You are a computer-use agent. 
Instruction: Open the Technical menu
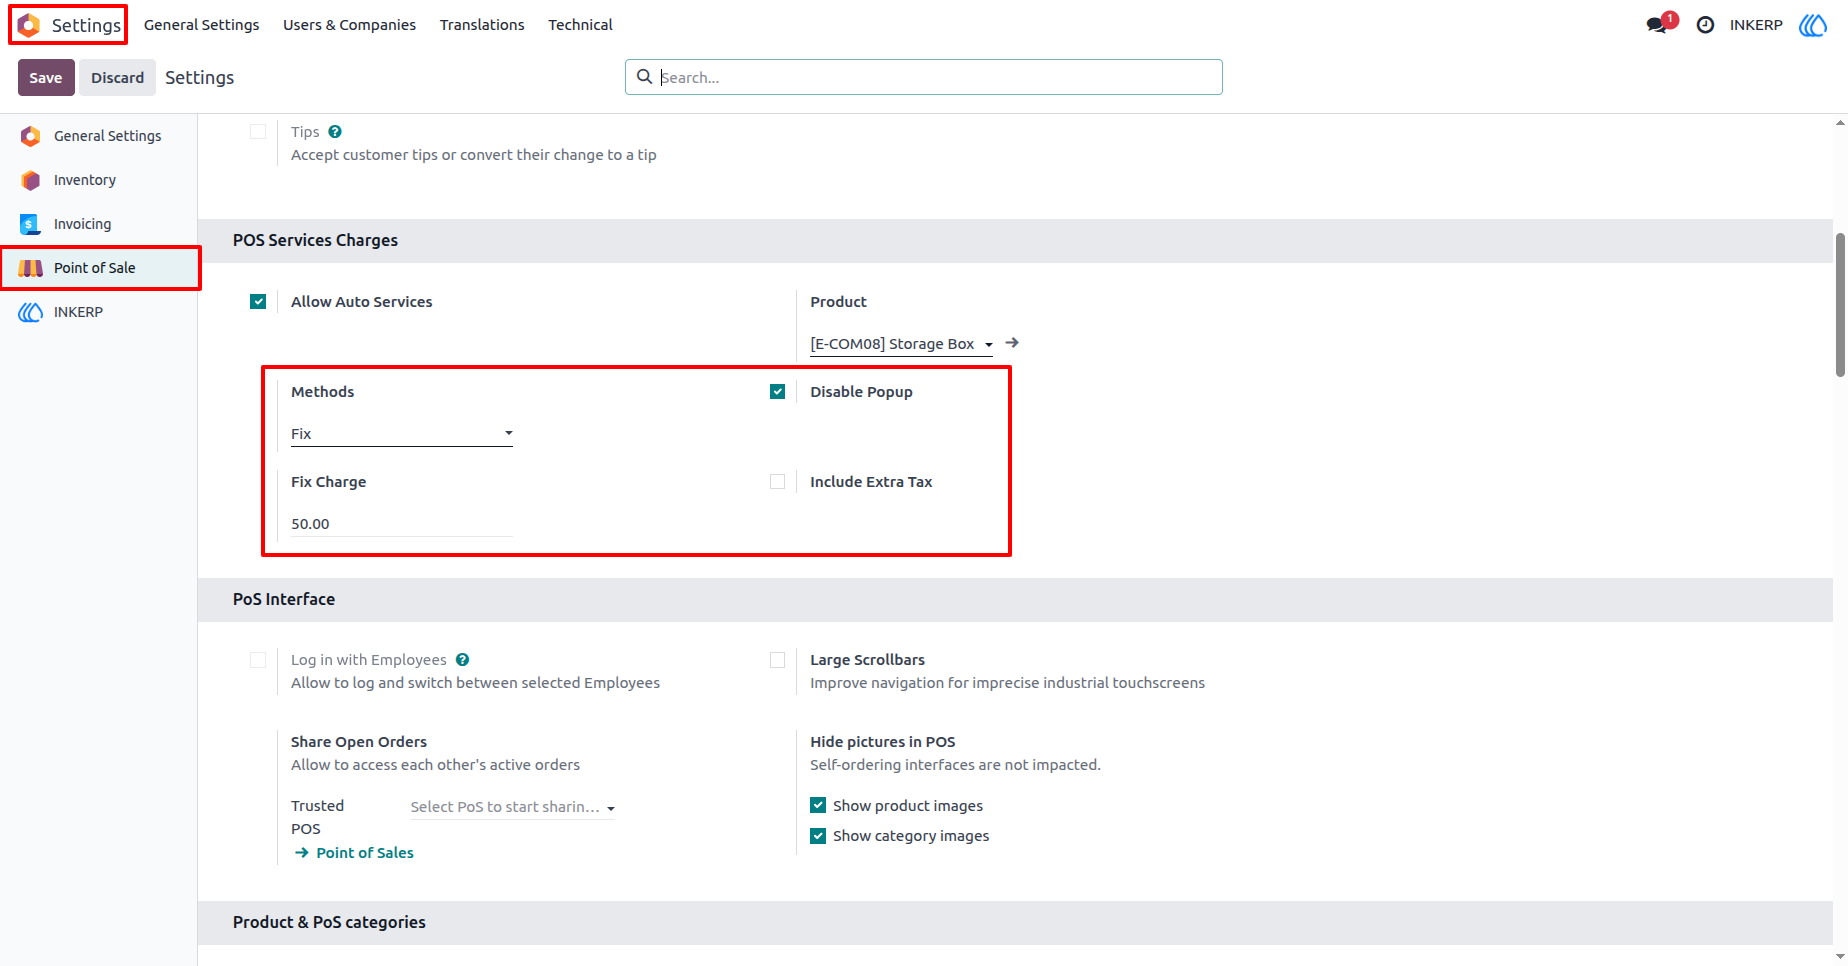tap(580, 25)
